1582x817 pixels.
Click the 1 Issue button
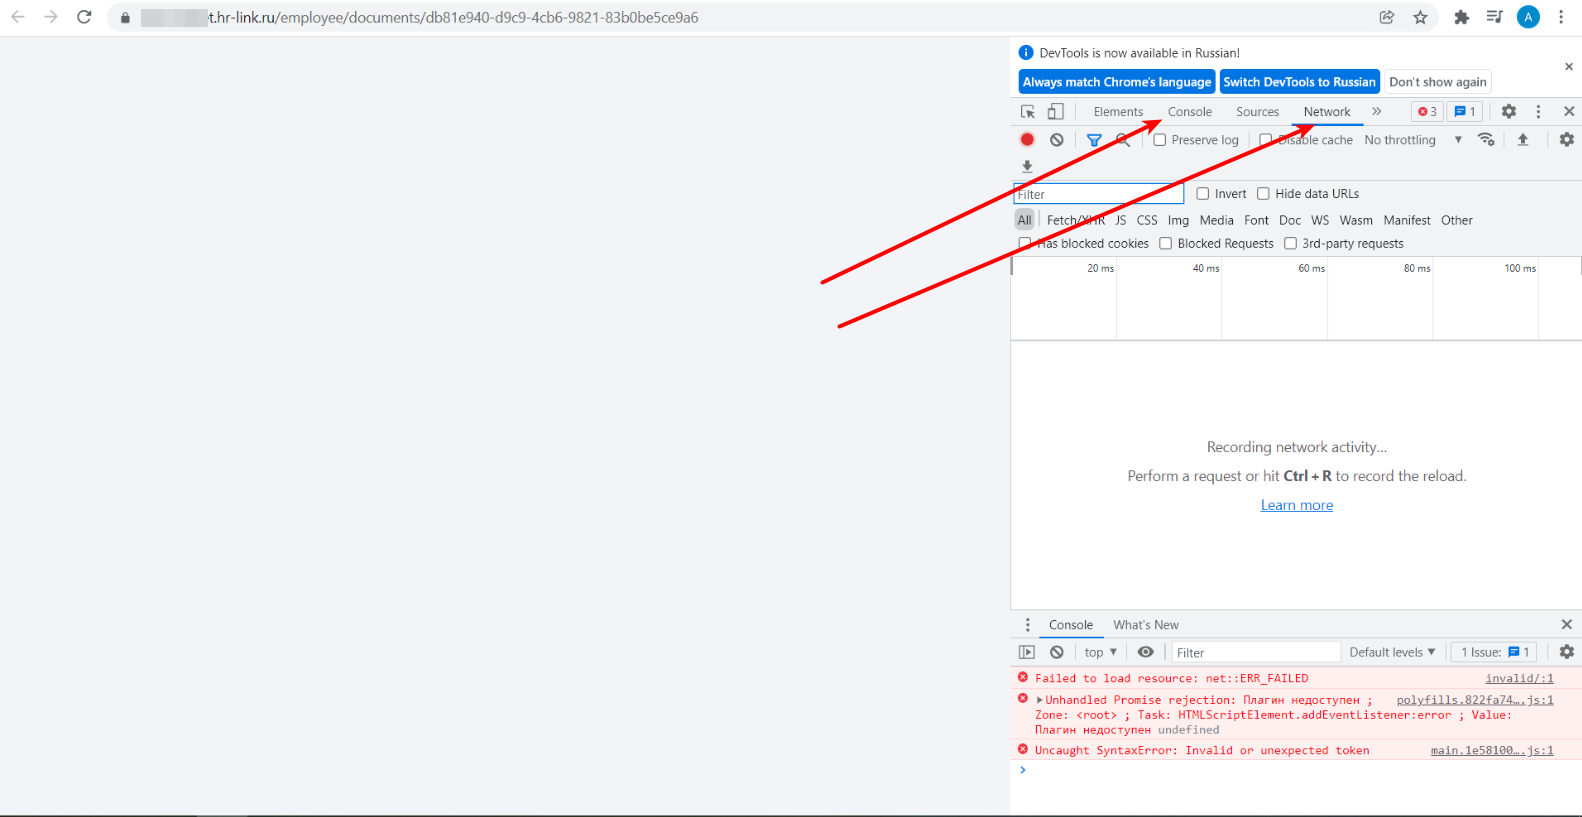point(1495,652)
